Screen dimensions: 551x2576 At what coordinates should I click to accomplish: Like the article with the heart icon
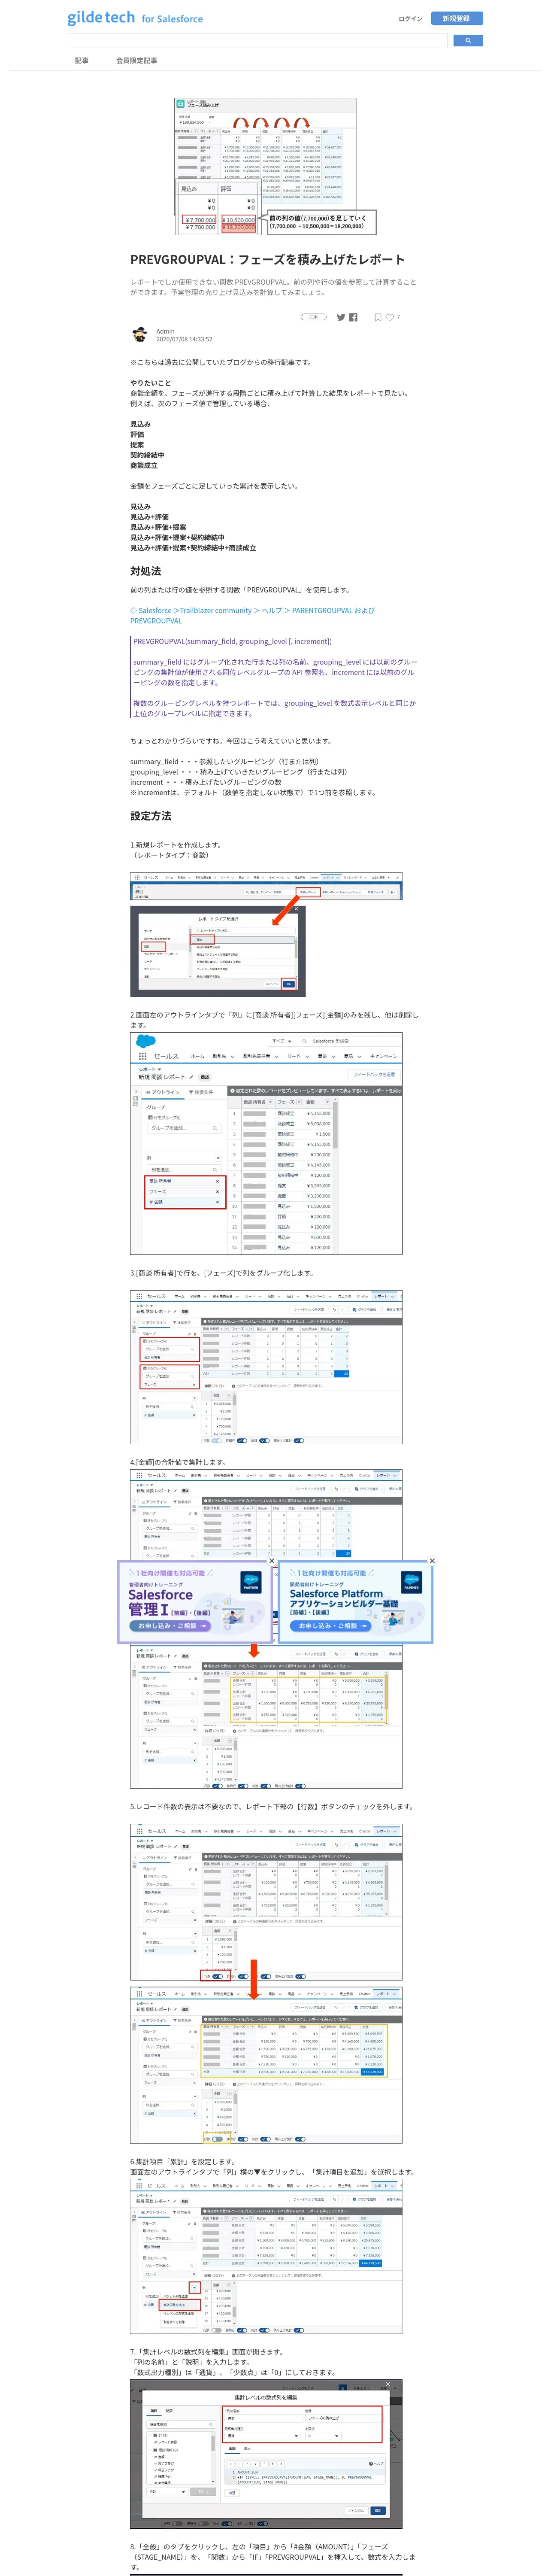point(390,317)
